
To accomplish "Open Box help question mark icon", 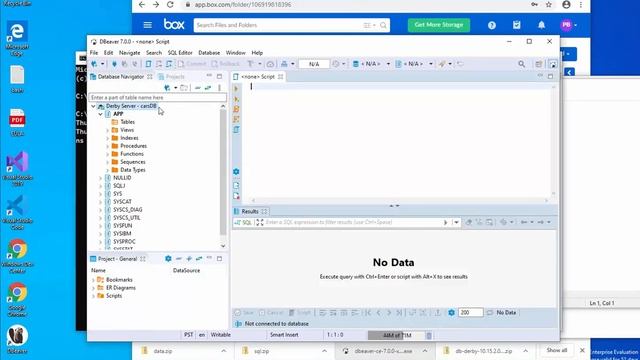I will click(492, 25).
